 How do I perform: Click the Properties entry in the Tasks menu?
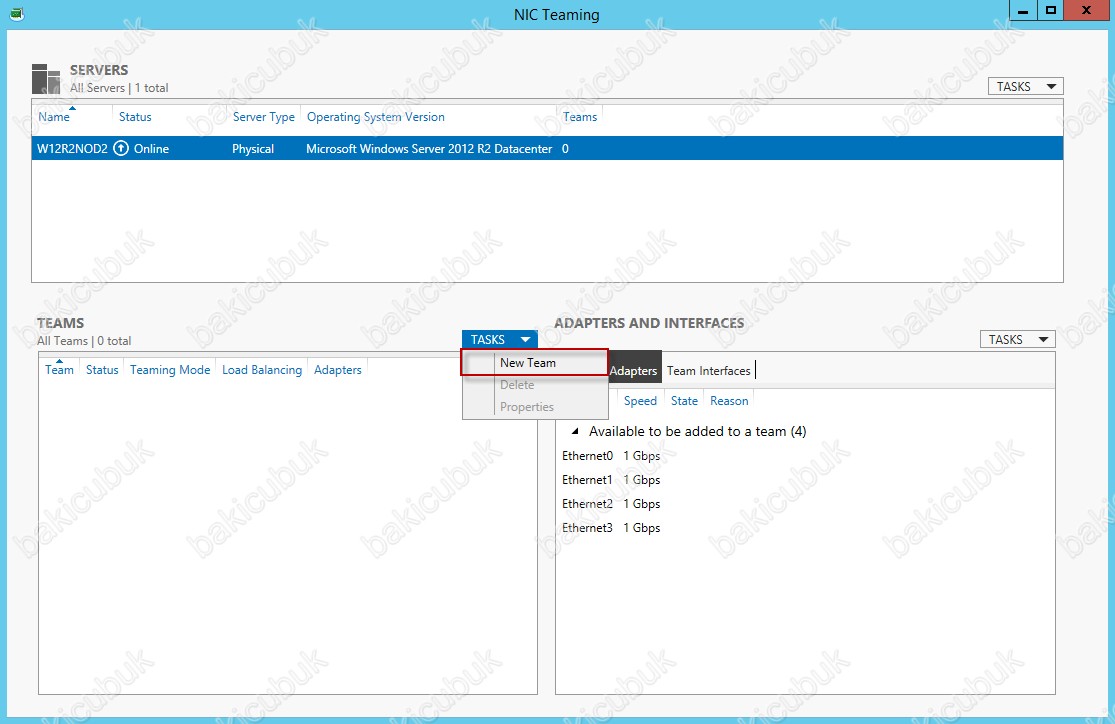(535, 407)
